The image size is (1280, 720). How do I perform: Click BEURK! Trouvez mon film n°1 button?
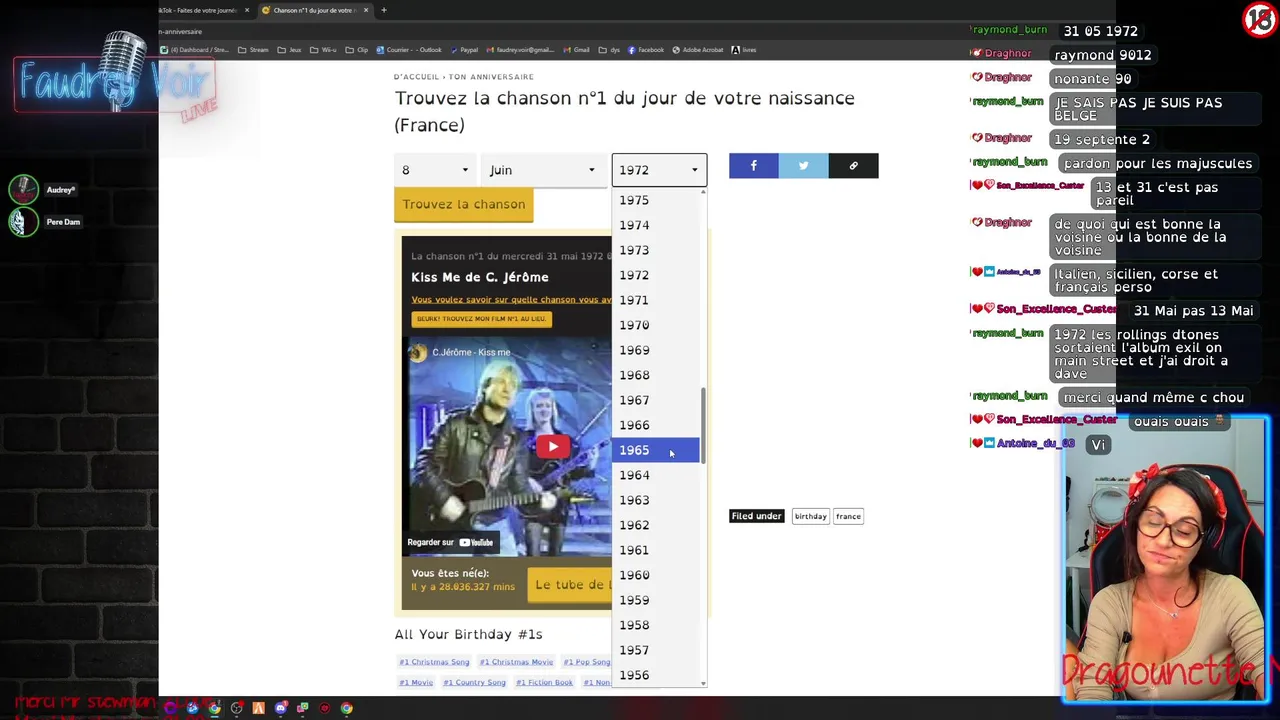tap(481, 319)
